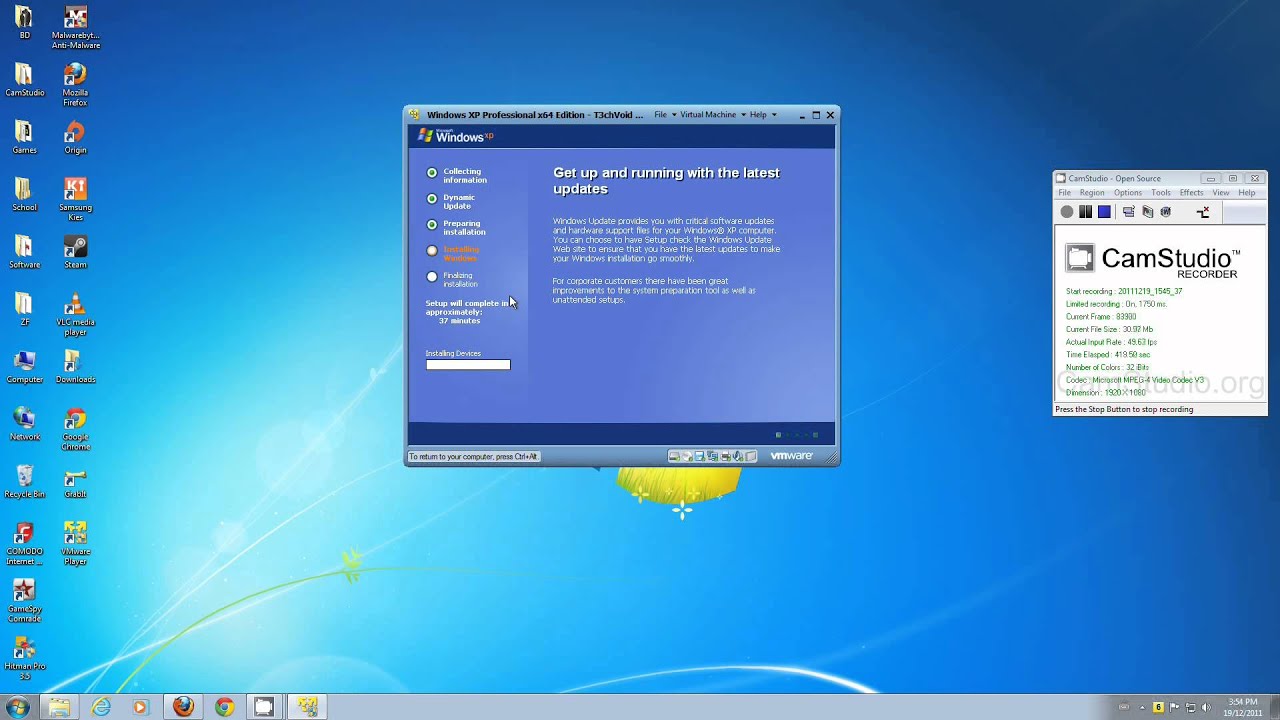Viewport: 1280px width, 720px height.
Task: Select the Network desktop icon
Action: tap(24, 424)
